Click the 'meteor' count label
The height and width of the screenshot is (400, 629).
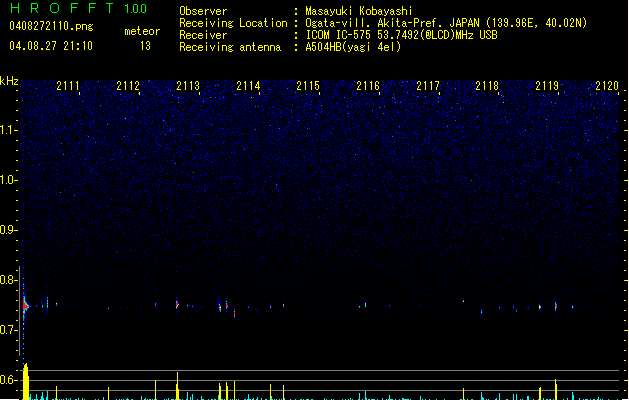coord(142,31)
